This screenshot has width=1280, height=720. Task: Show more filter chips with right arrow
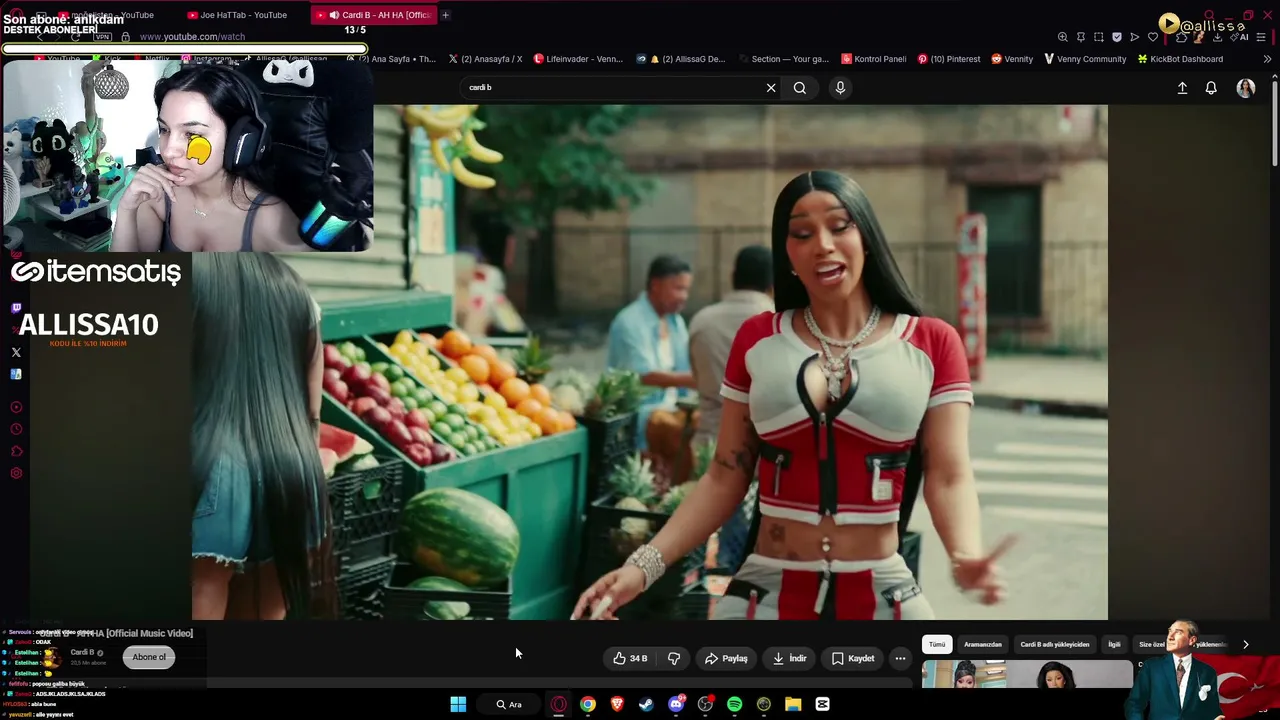(1245, 644)
